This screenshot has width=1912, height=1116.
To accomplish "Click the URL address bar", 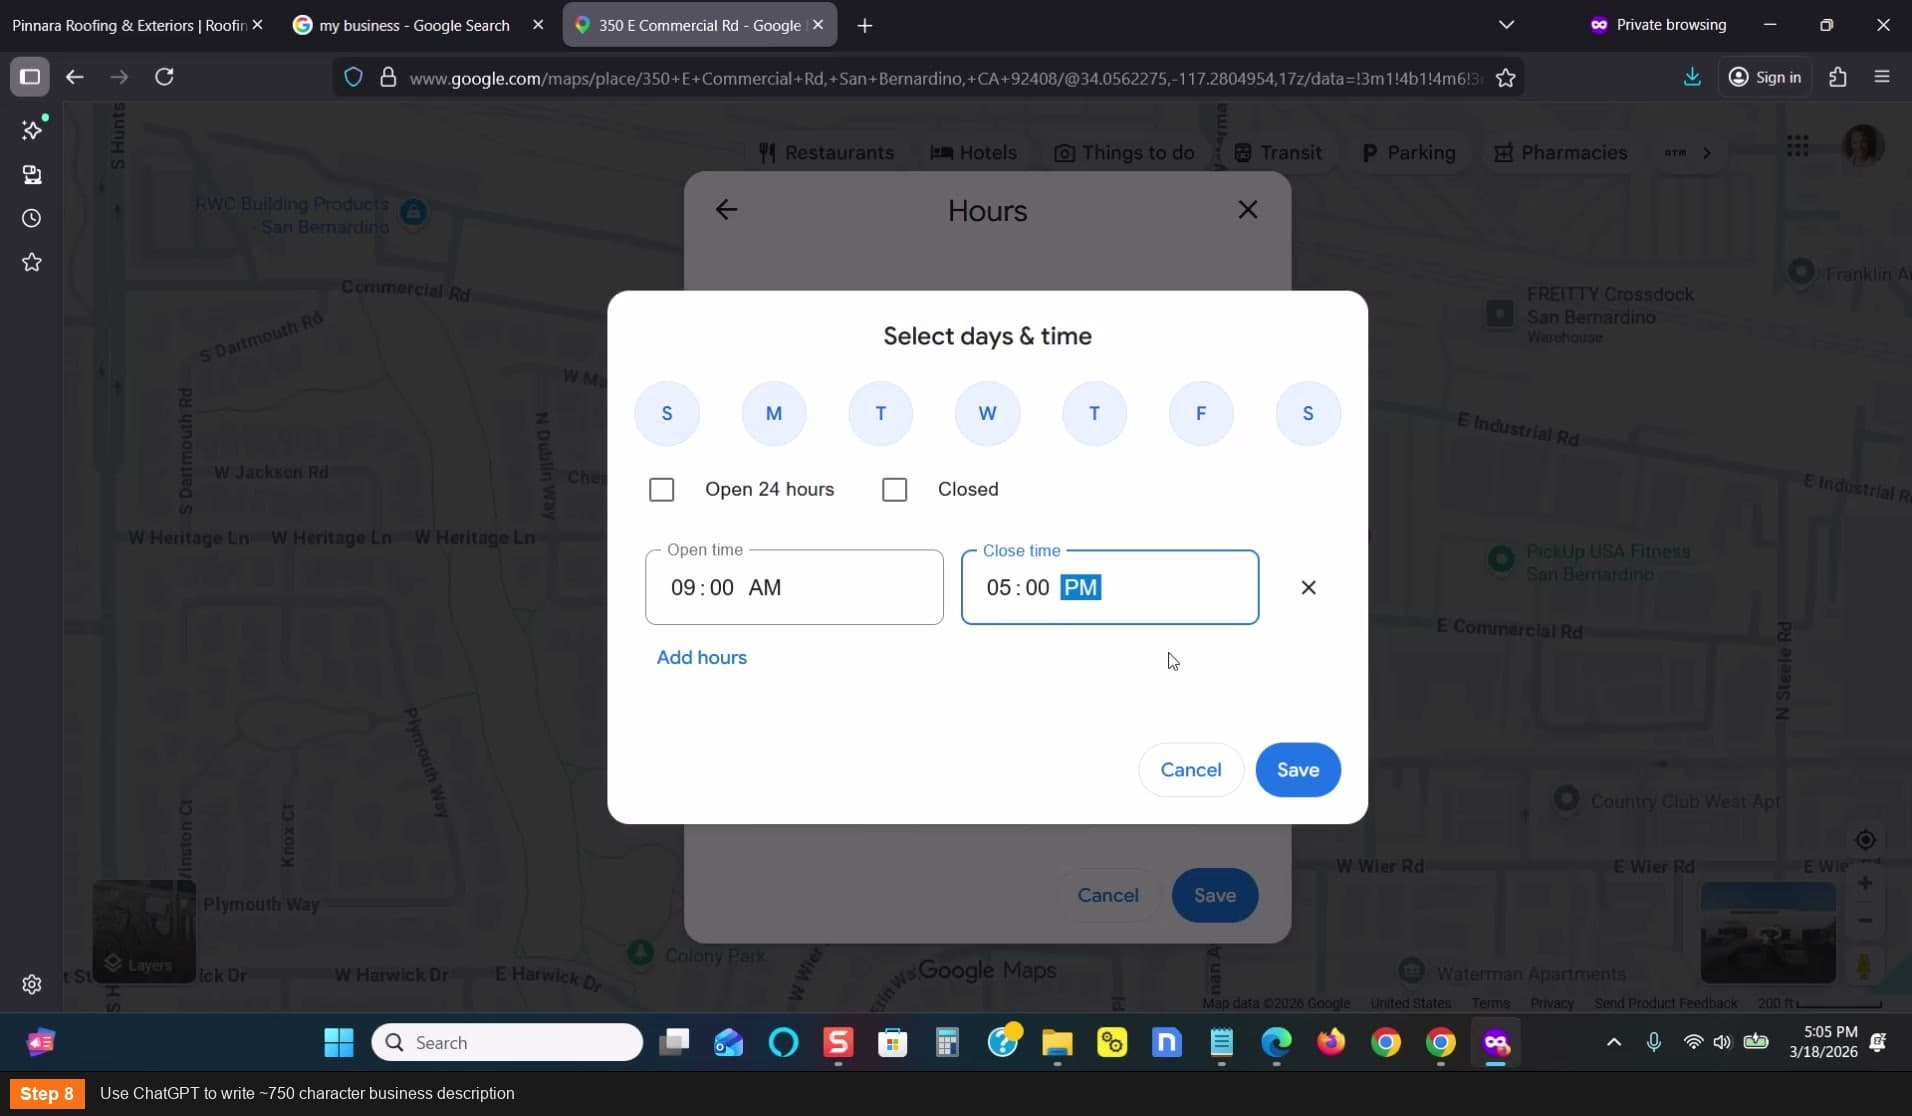I will [x=945, y=78].
